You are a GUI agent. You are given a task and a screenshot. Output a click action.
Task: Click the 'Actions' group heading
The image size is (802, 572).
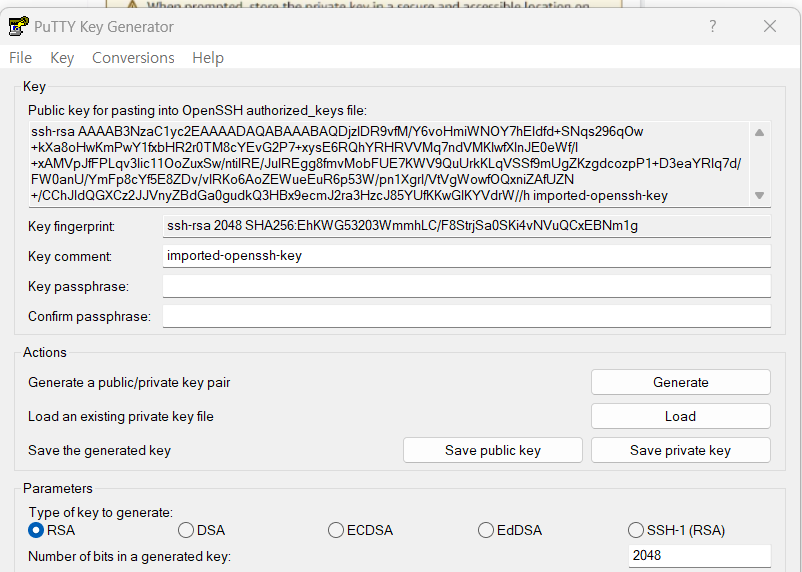point(45,353)
